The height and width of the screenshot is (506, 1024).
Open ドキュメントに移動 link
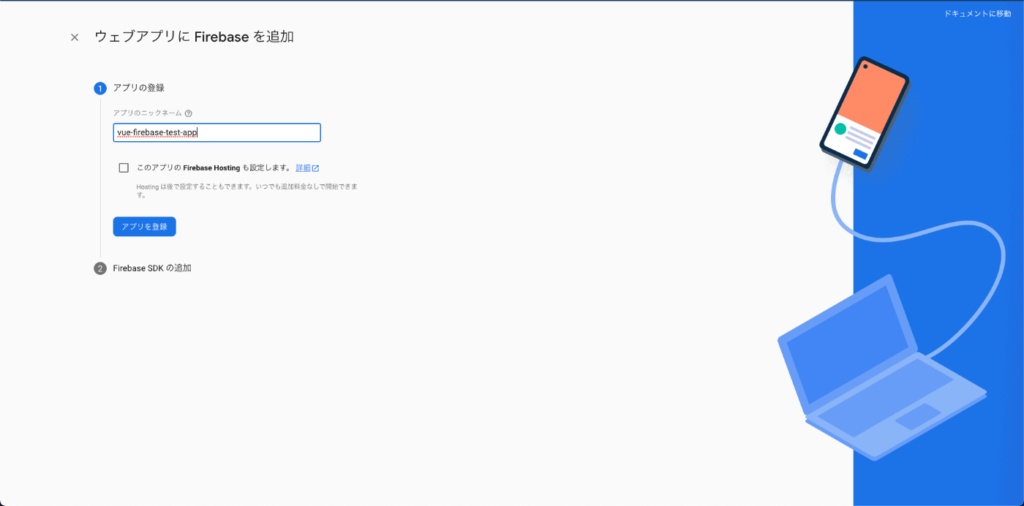point(977,14)
